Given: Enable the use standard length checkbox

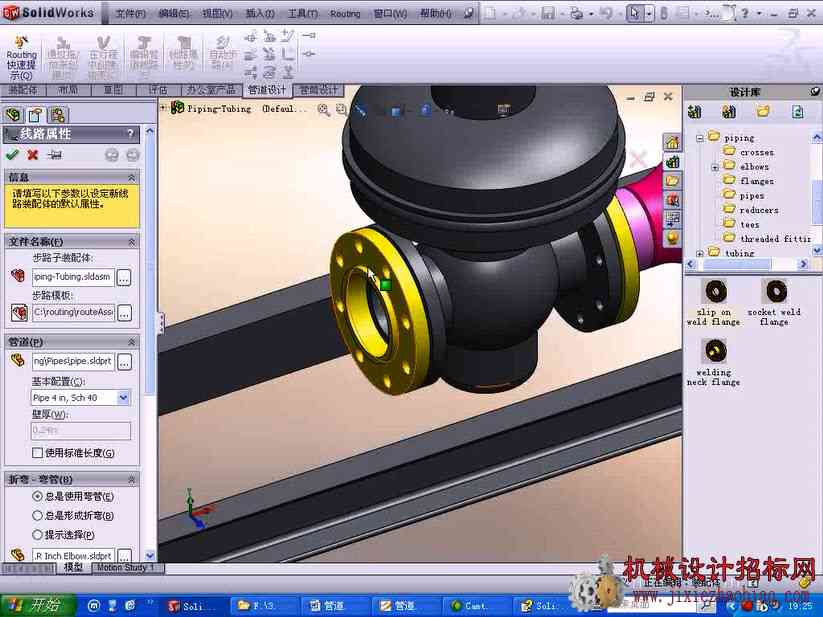Looking at the screenshot, I should coord(37,453).
